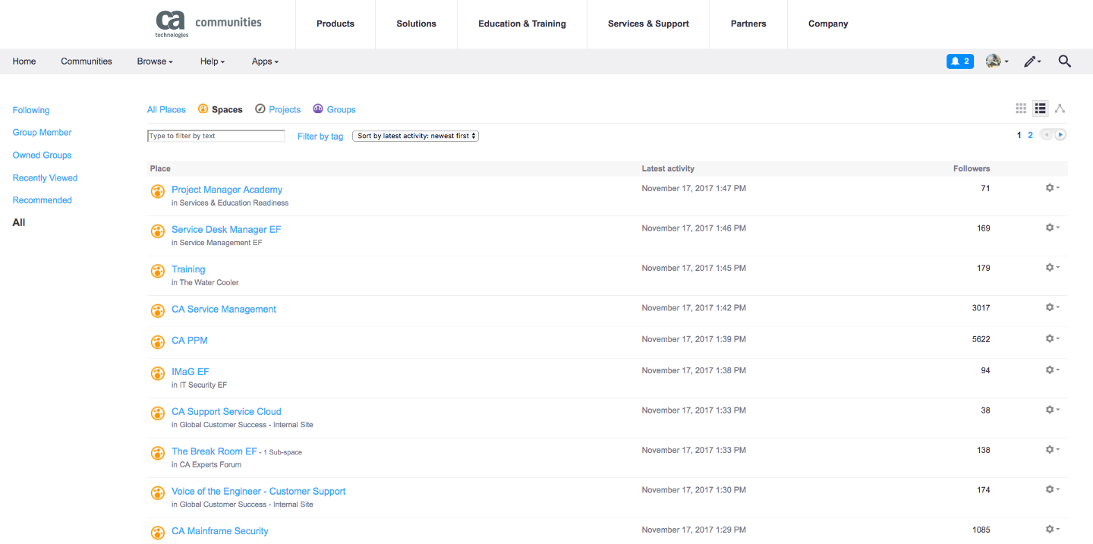Open the Company menu
Viewport: 1093px width, 544px height.
[x=828, y=24]
